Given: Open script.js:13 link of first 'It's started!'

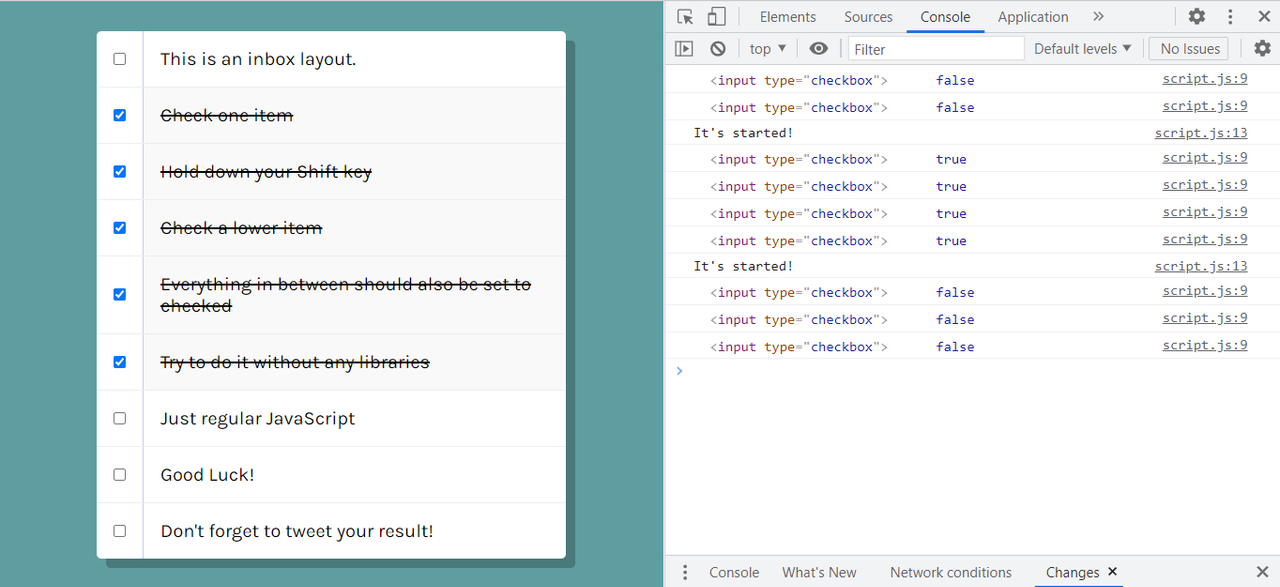Looking at the screenshot, I should [1201, 132].
